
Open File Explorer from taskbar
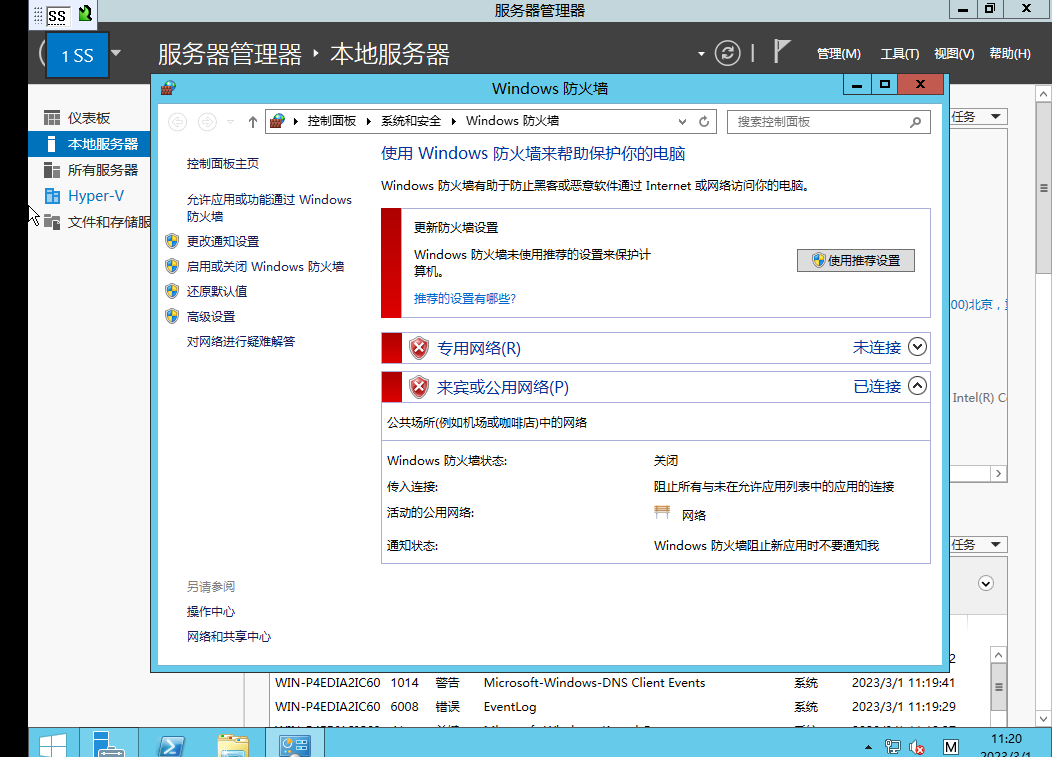[233, 745]
